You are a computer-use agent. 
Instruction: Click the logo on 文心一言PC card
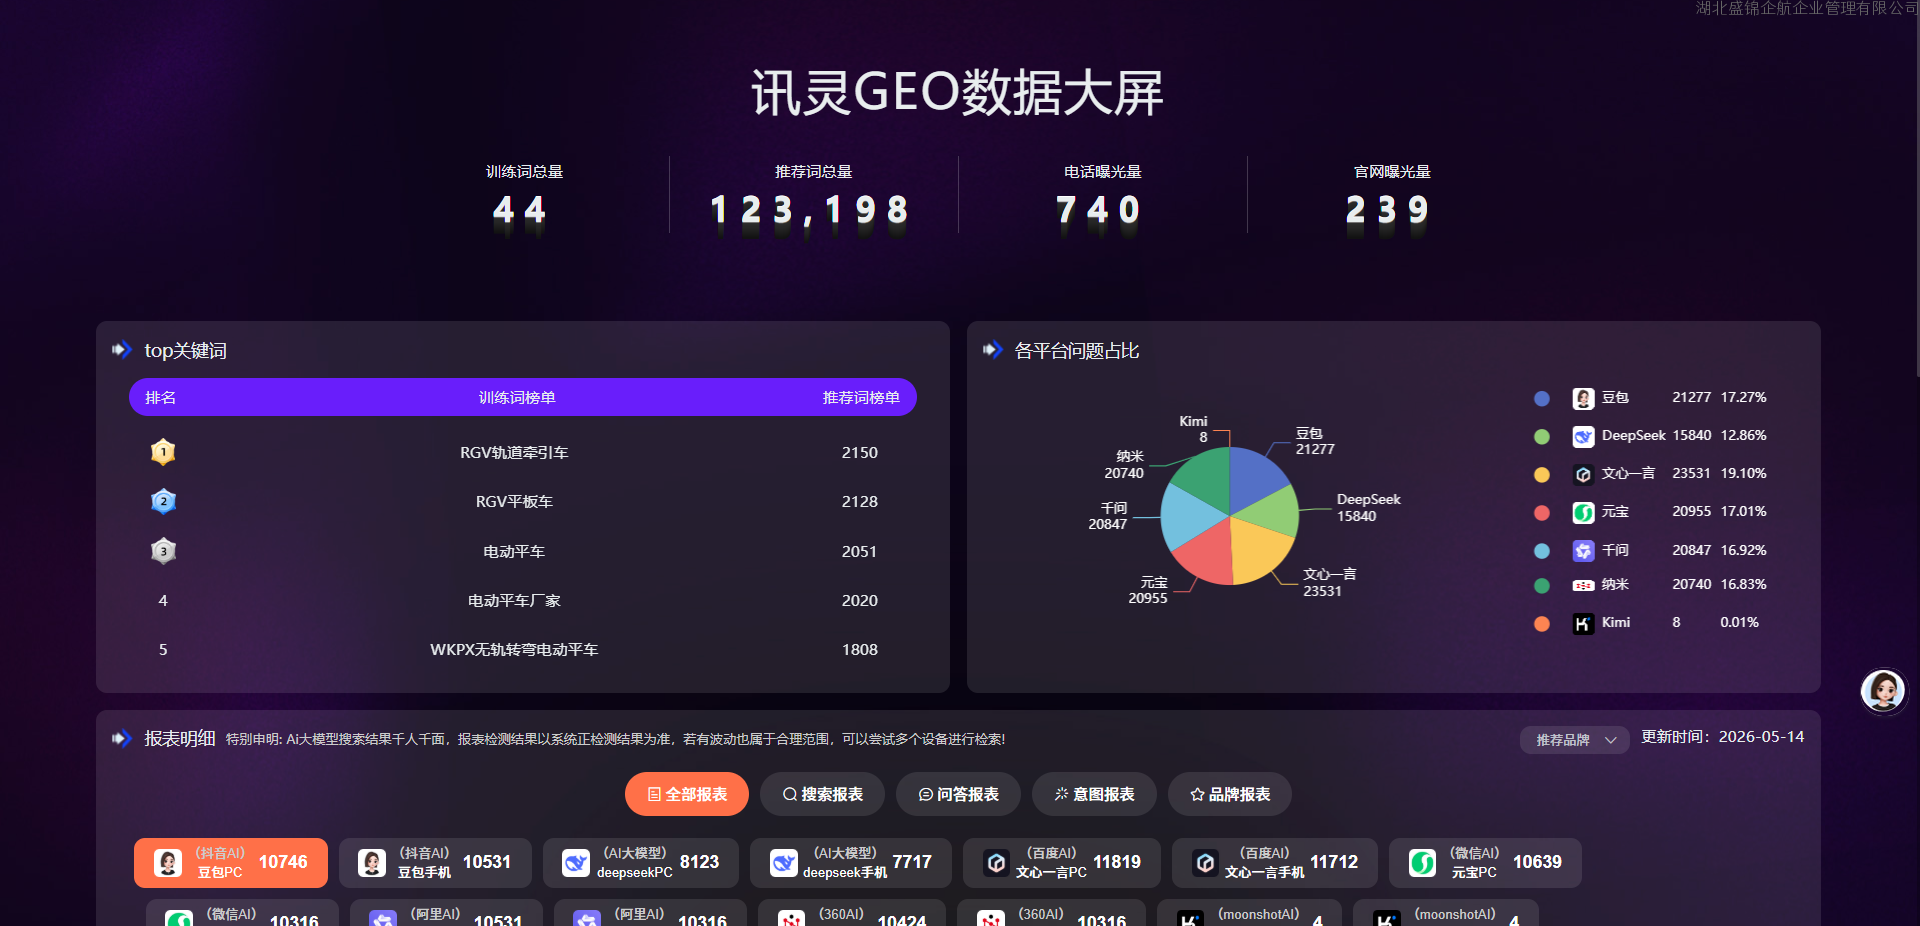tap(996, 863)
